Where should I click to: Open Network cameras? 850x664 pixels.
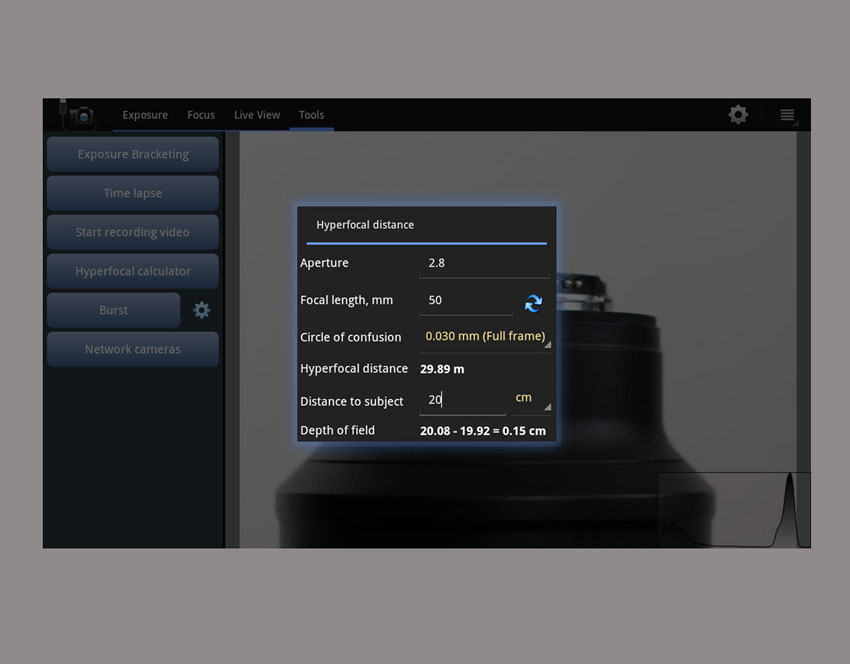click(132, 349)
